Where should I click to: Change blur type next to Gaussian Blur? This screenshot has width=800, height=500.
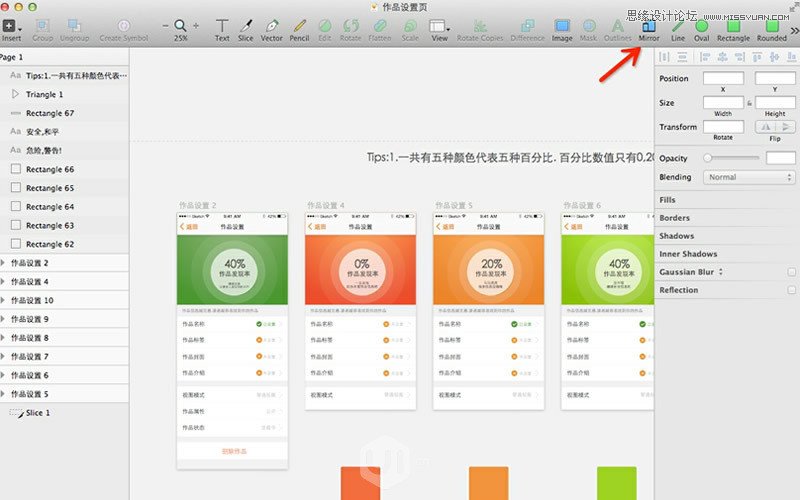pos(721,272)
